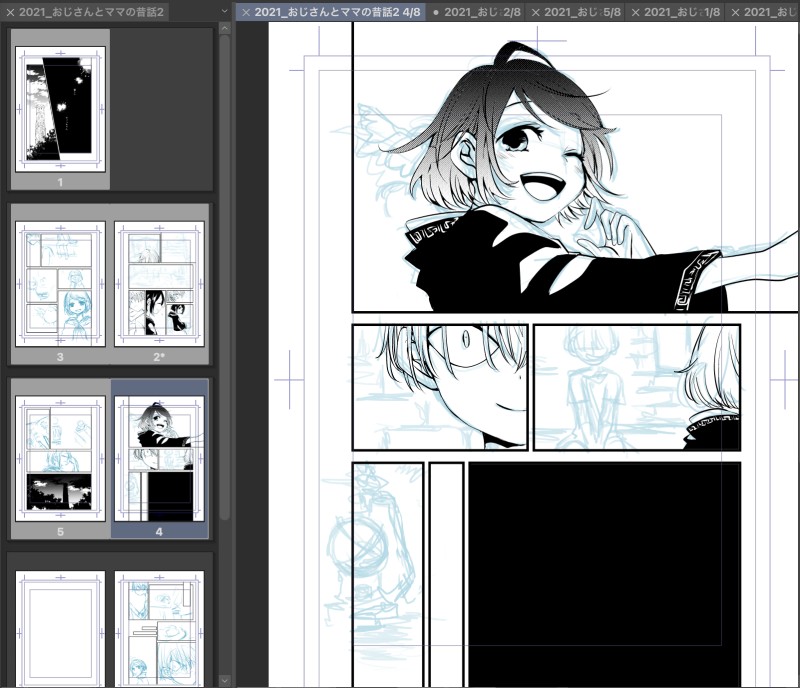Click the page number label "2*"
The height and width of the screenshot is (688, 800).
[x=159, y=357]
